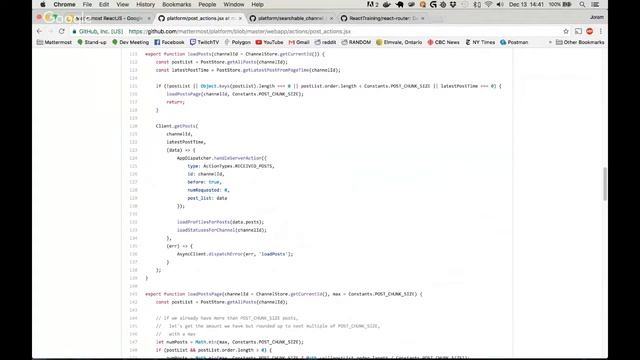The width and height of the screenshot is (640, 360).
Task: Close the ReactTraining/react-router tab
Action: pos(422,18)
